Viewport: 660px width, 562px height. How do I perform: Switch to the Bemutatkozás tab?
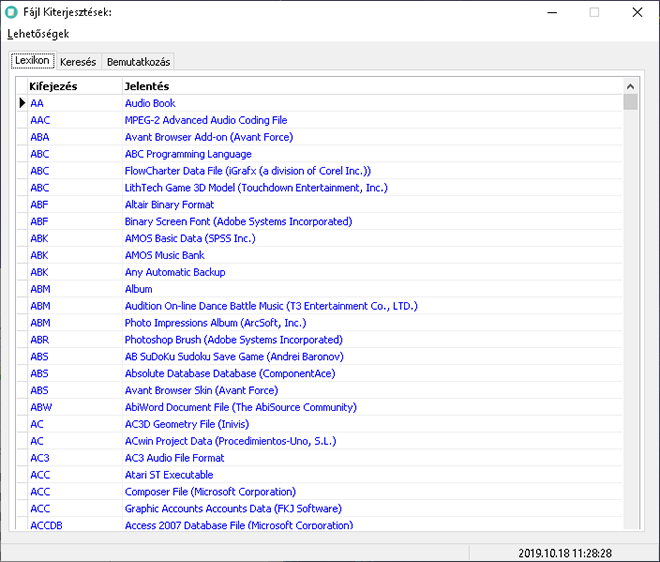click(x=138, y=62)
